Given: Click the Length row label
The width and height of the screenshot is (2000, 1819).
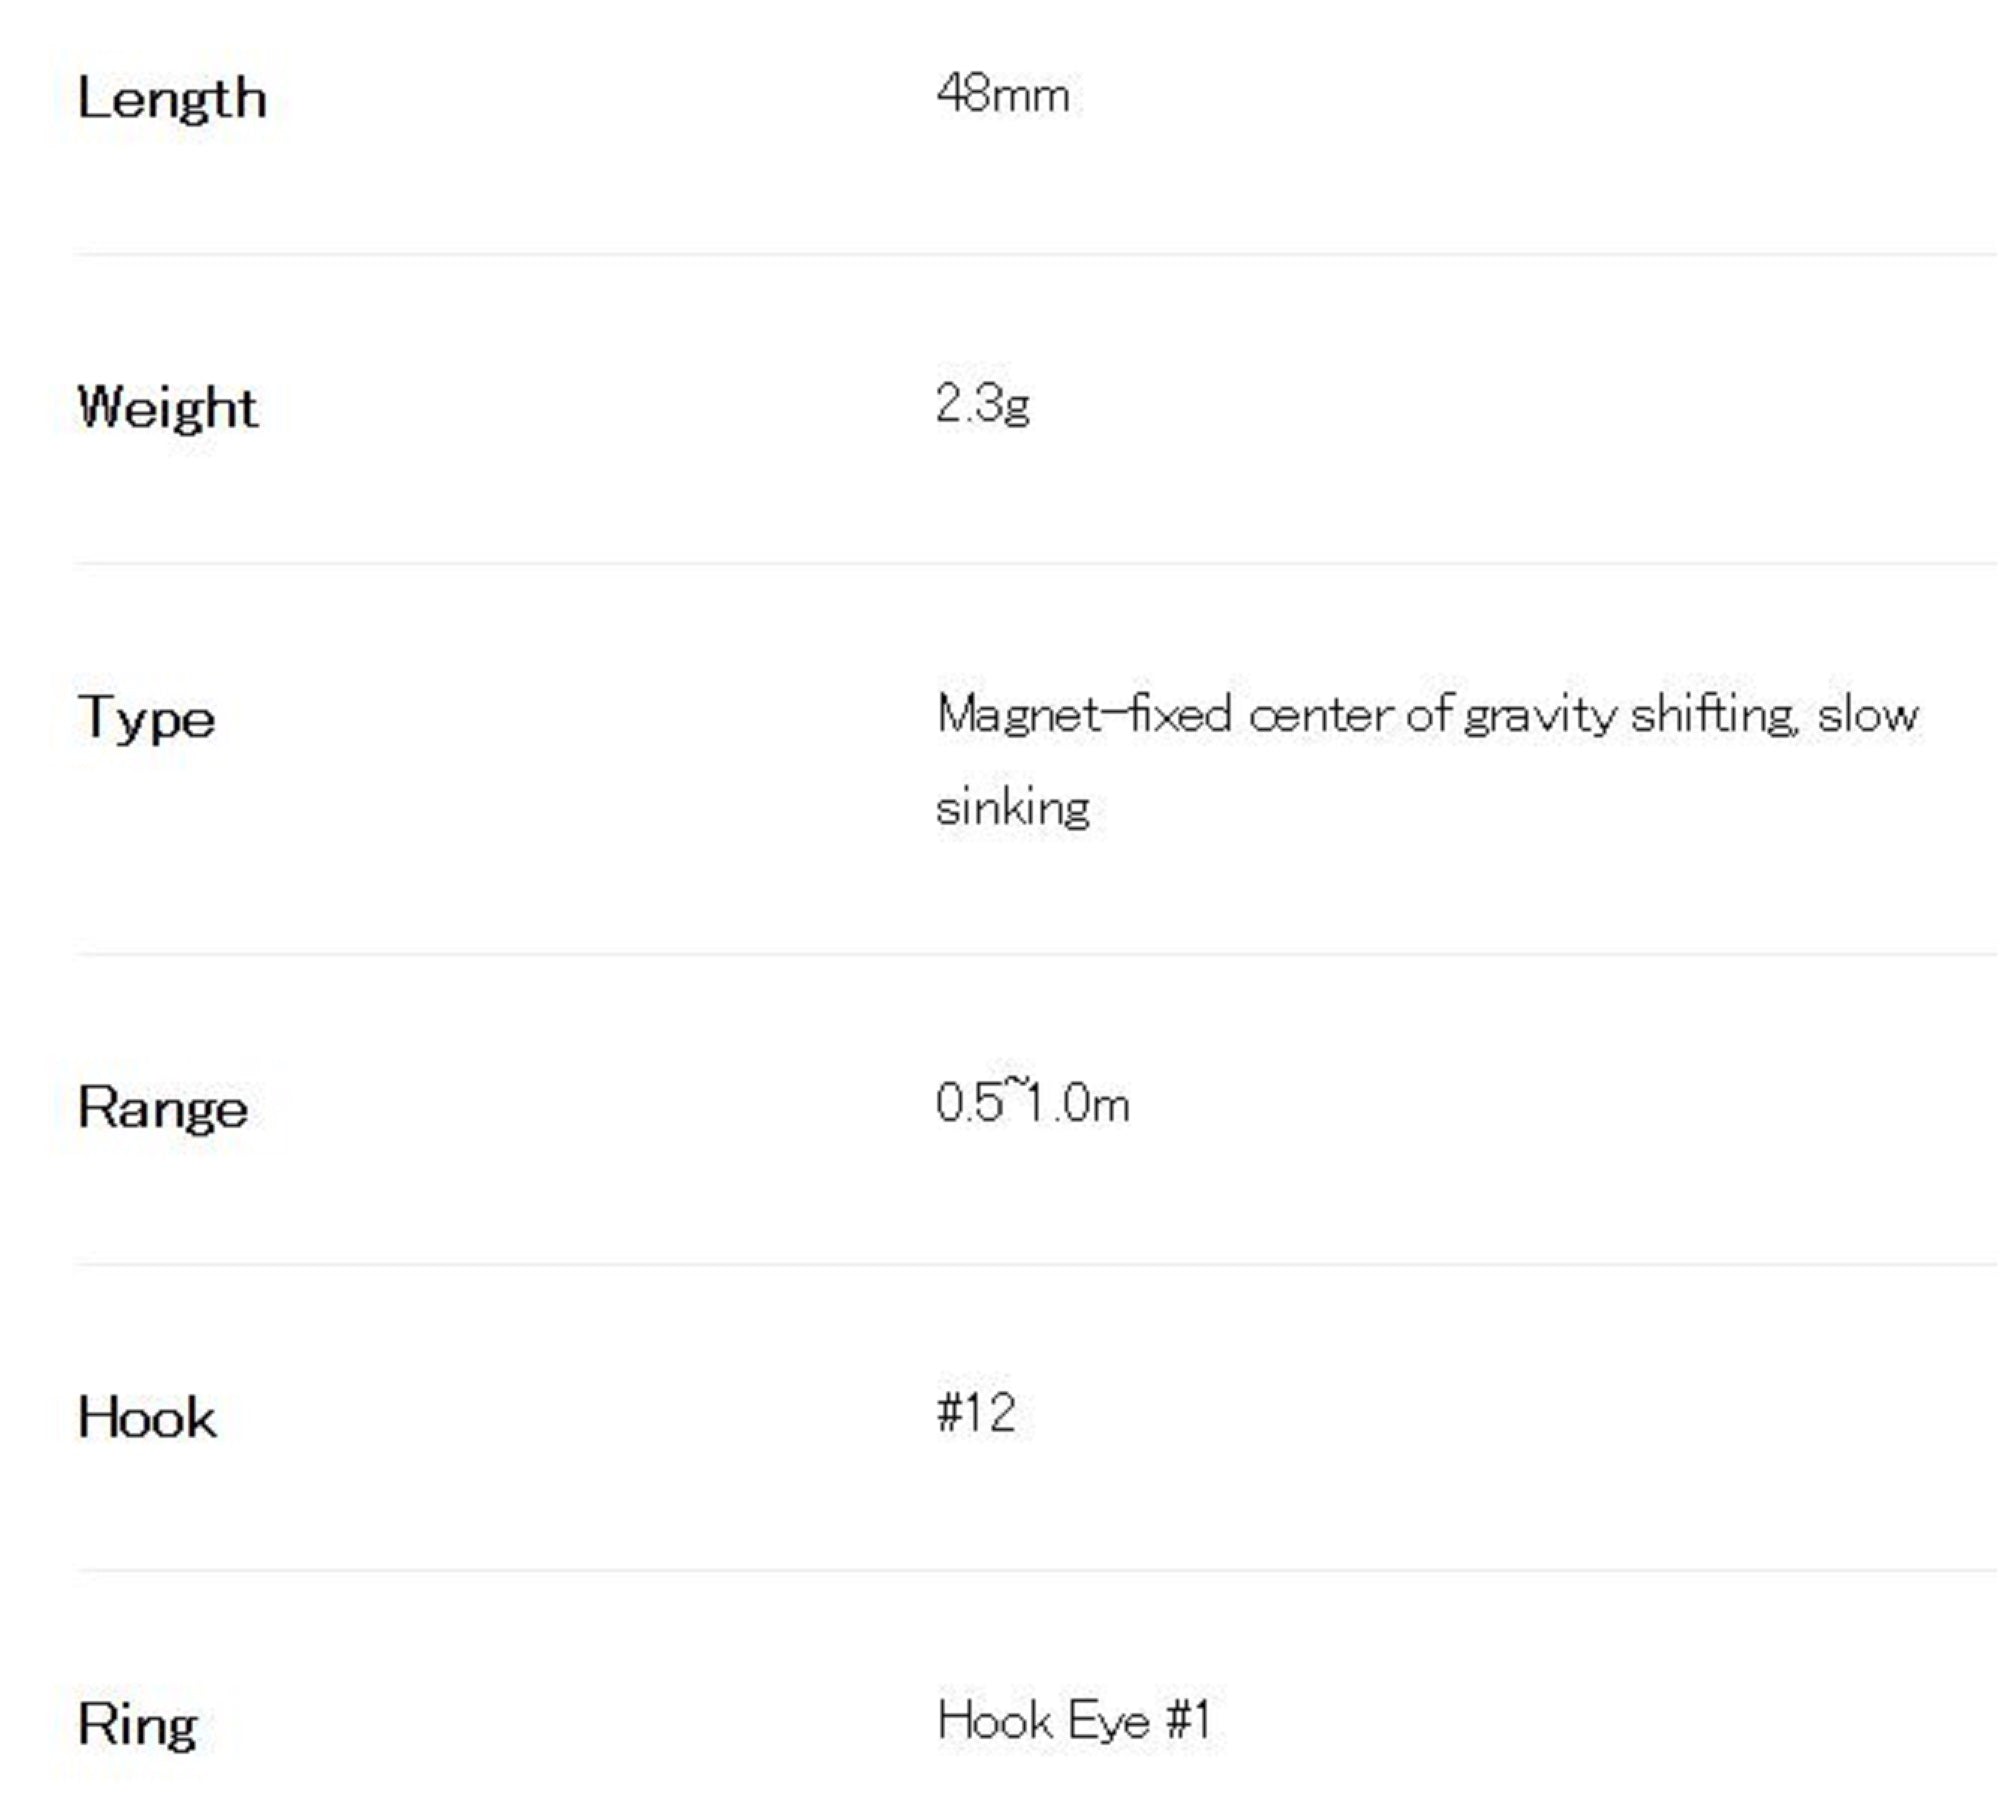Looking at the screenshot, I should (172, 100).
